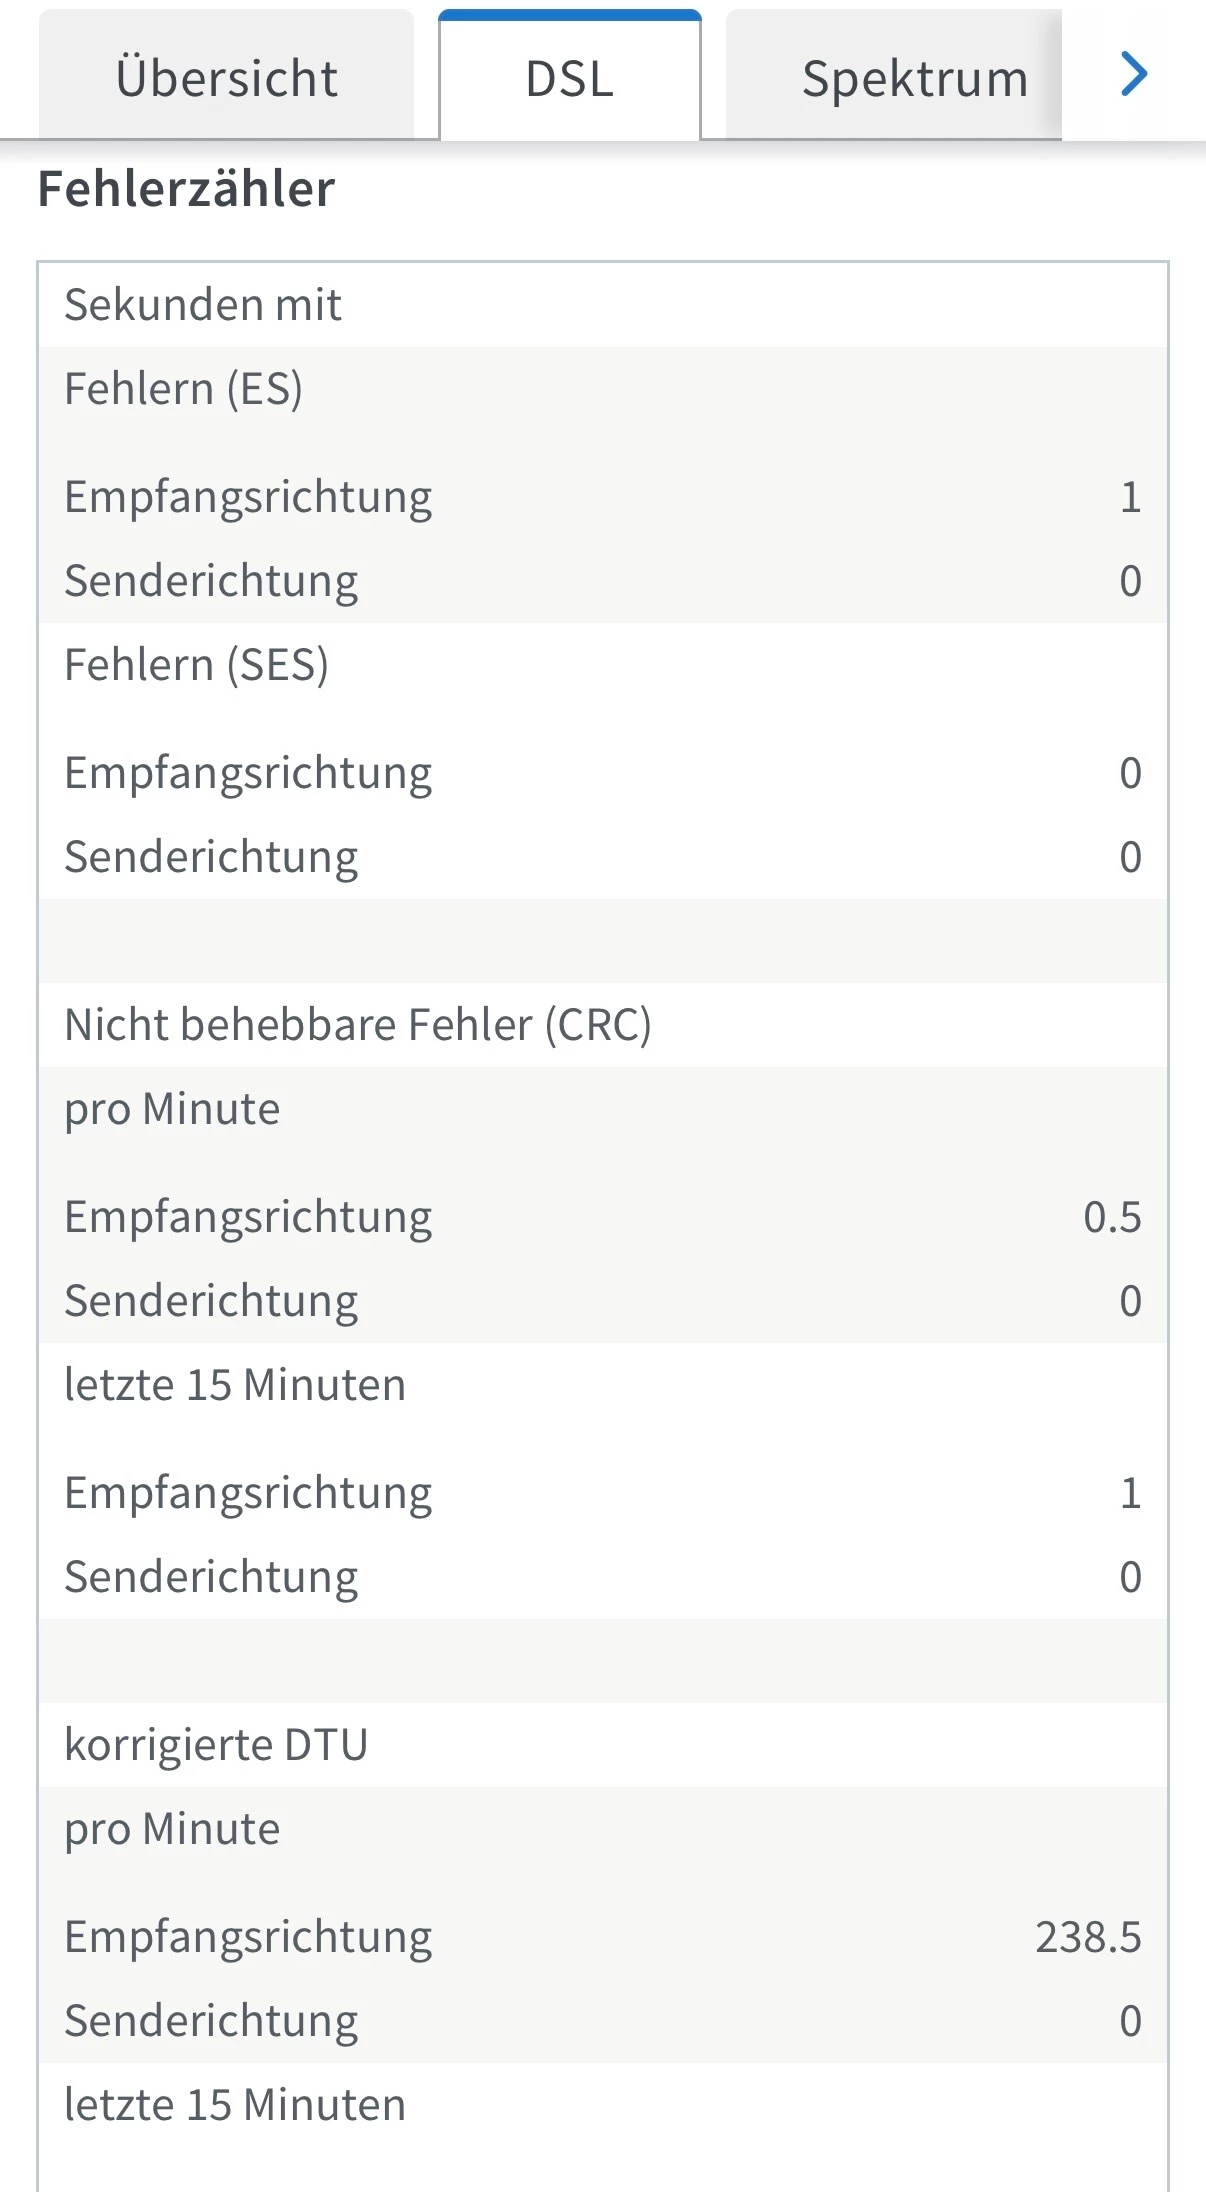This screenshot has width=1206, height=2192.
Task: Click Empfangsrichtung under Fehlern (ES)
Action: (x=248, y=497)
